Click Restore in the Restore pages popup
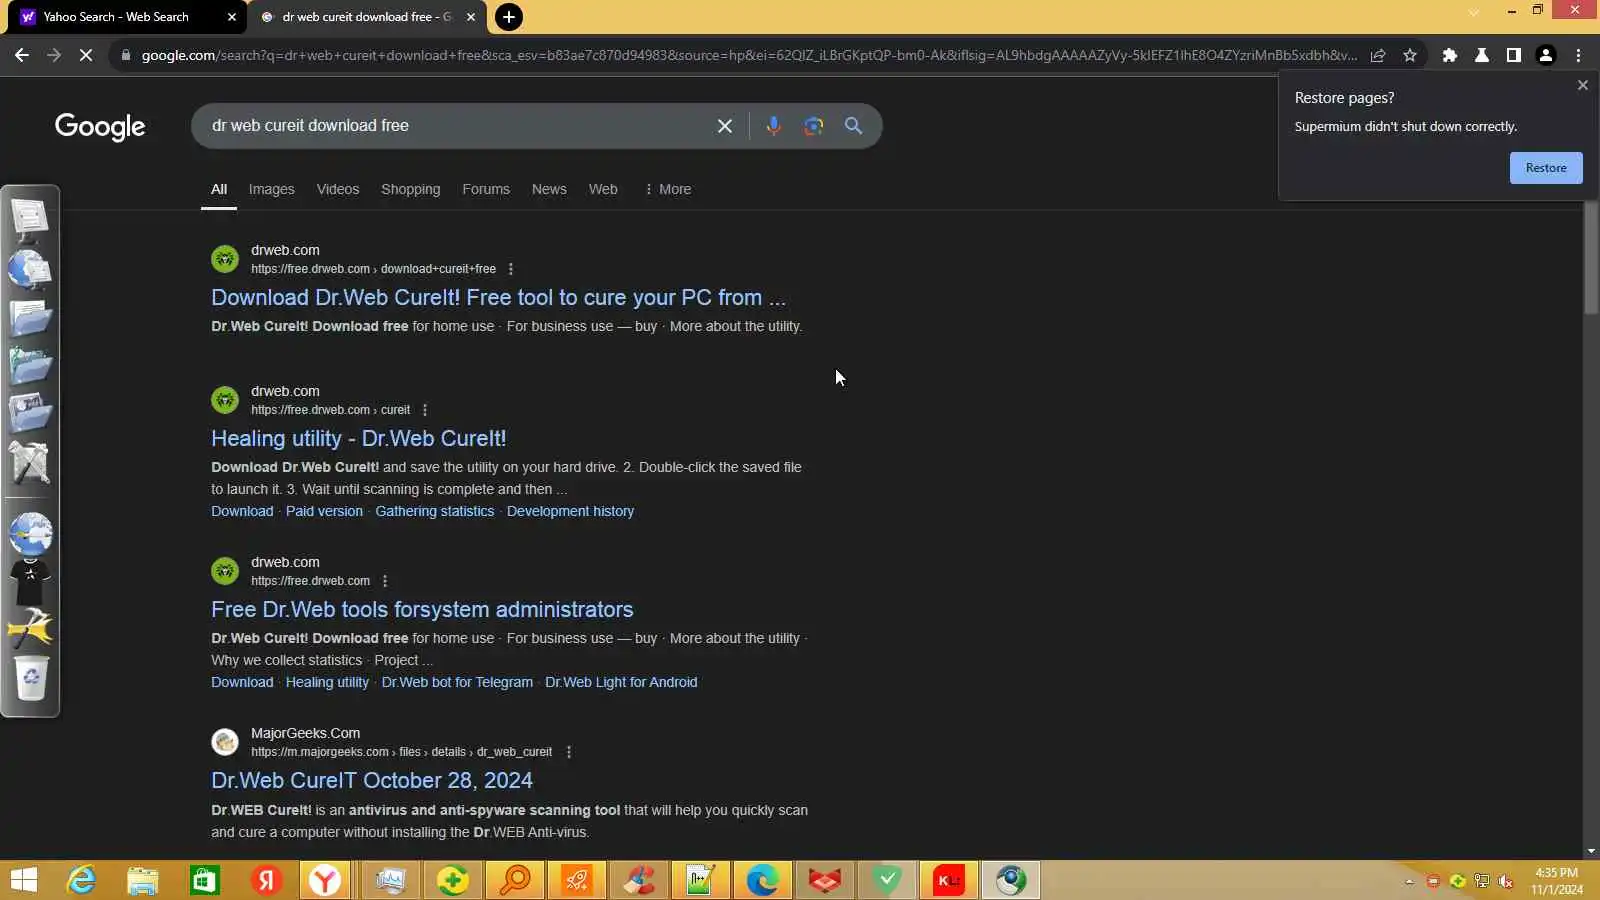 pyautogui.click(x=1546, y=168)
